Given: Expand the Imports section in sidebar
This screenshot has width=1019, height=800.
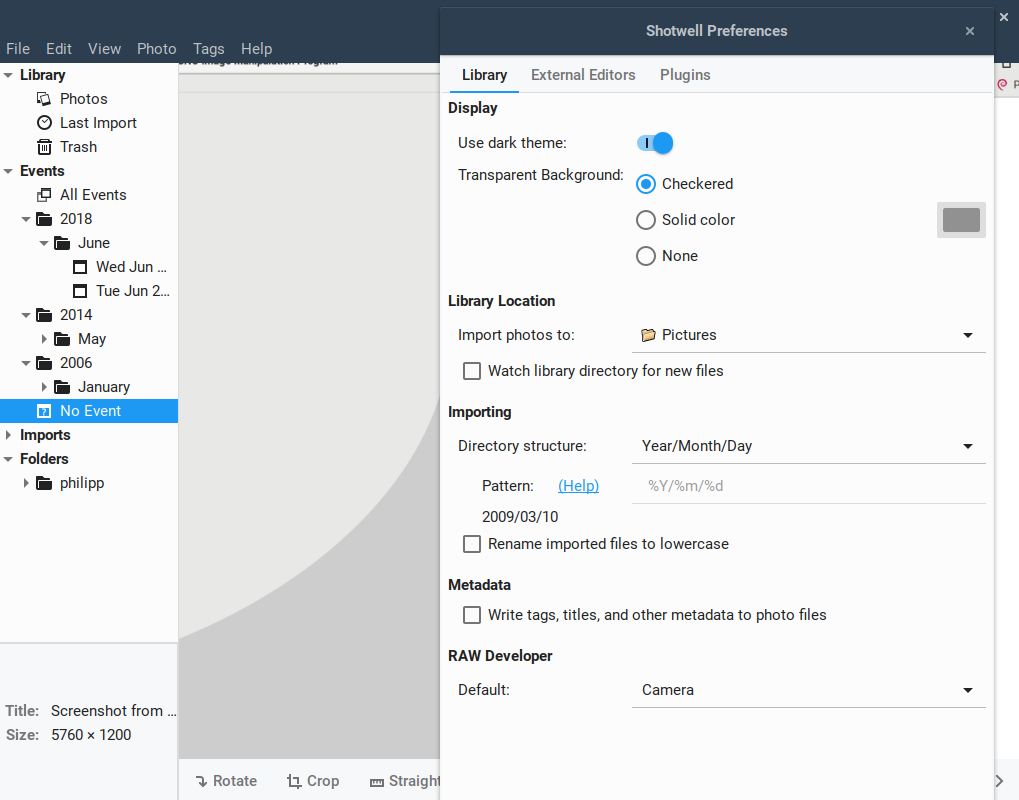Looking at the screenshot, I should point(9,435).
